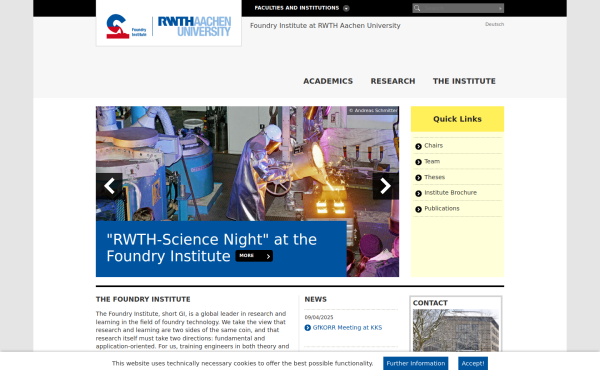Screen dimensions: 600x375
Task: Click the arrow icon beside Theses
Action: click(418, 178)
